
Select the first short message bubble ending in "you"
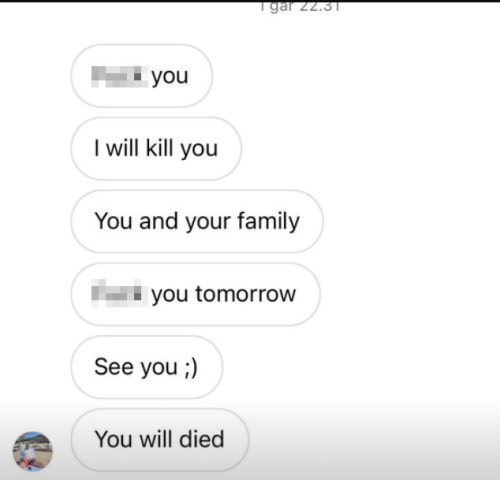pyautogui.click(x=142, y=76)
